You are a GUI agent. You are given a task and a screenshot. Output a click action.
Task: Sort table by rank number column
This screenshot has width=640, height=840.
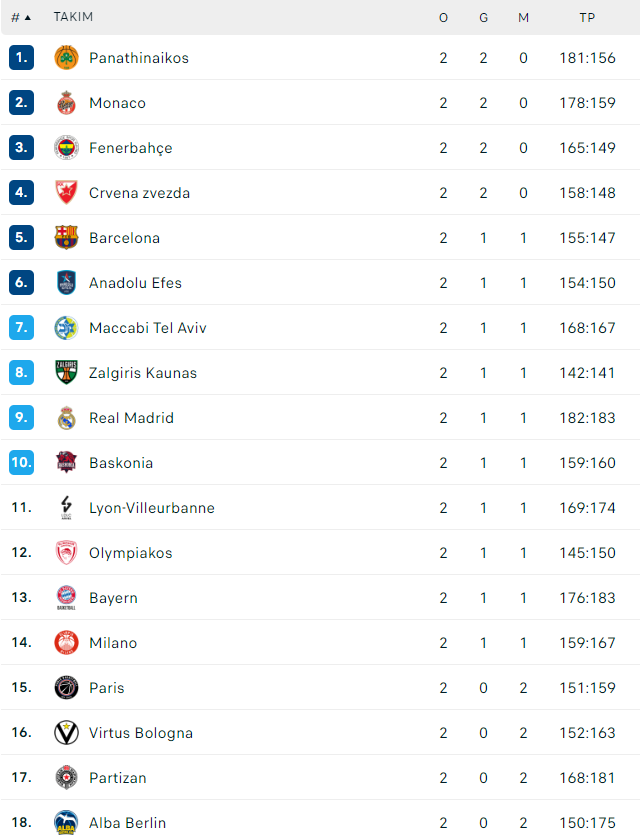click(21, 18)
